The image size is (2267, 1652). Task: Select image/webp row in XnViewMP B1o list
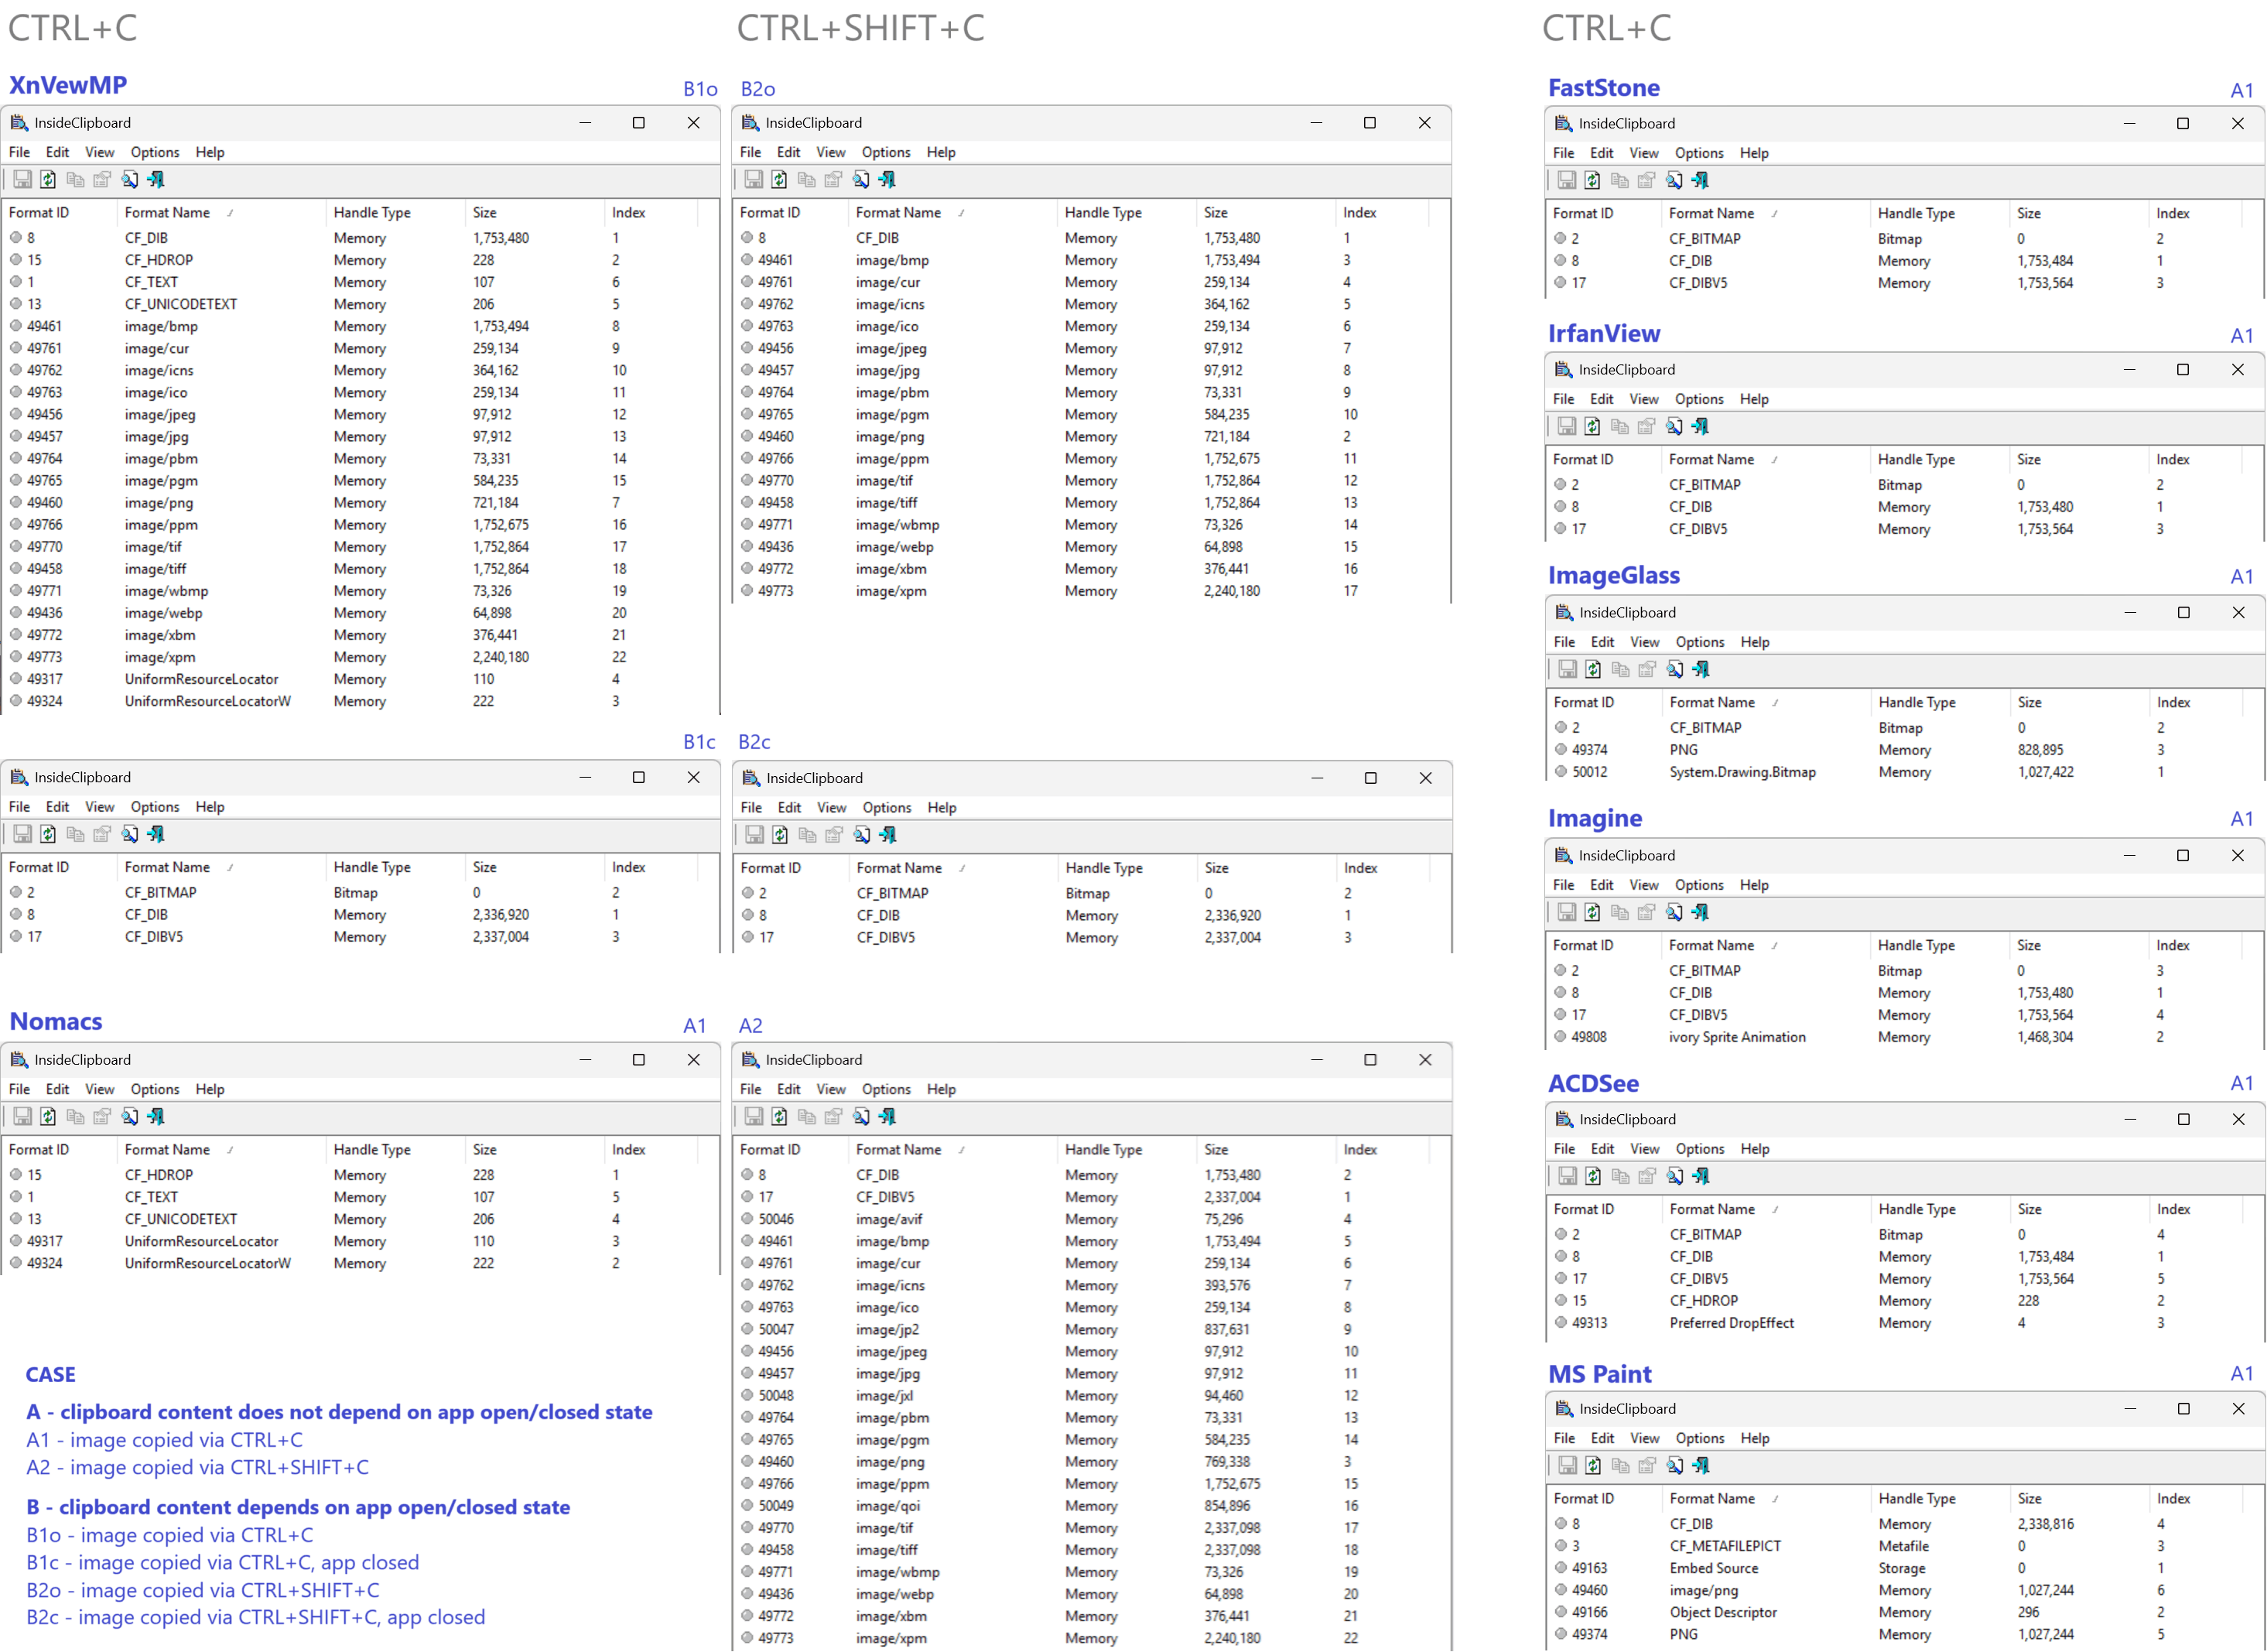(163, 613)
